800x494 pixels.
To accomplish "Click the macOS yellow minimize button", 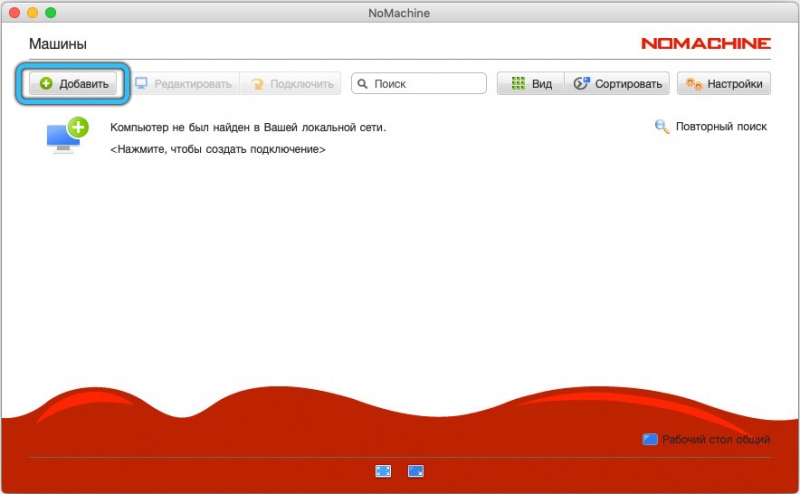I will [x=33, y=13].
